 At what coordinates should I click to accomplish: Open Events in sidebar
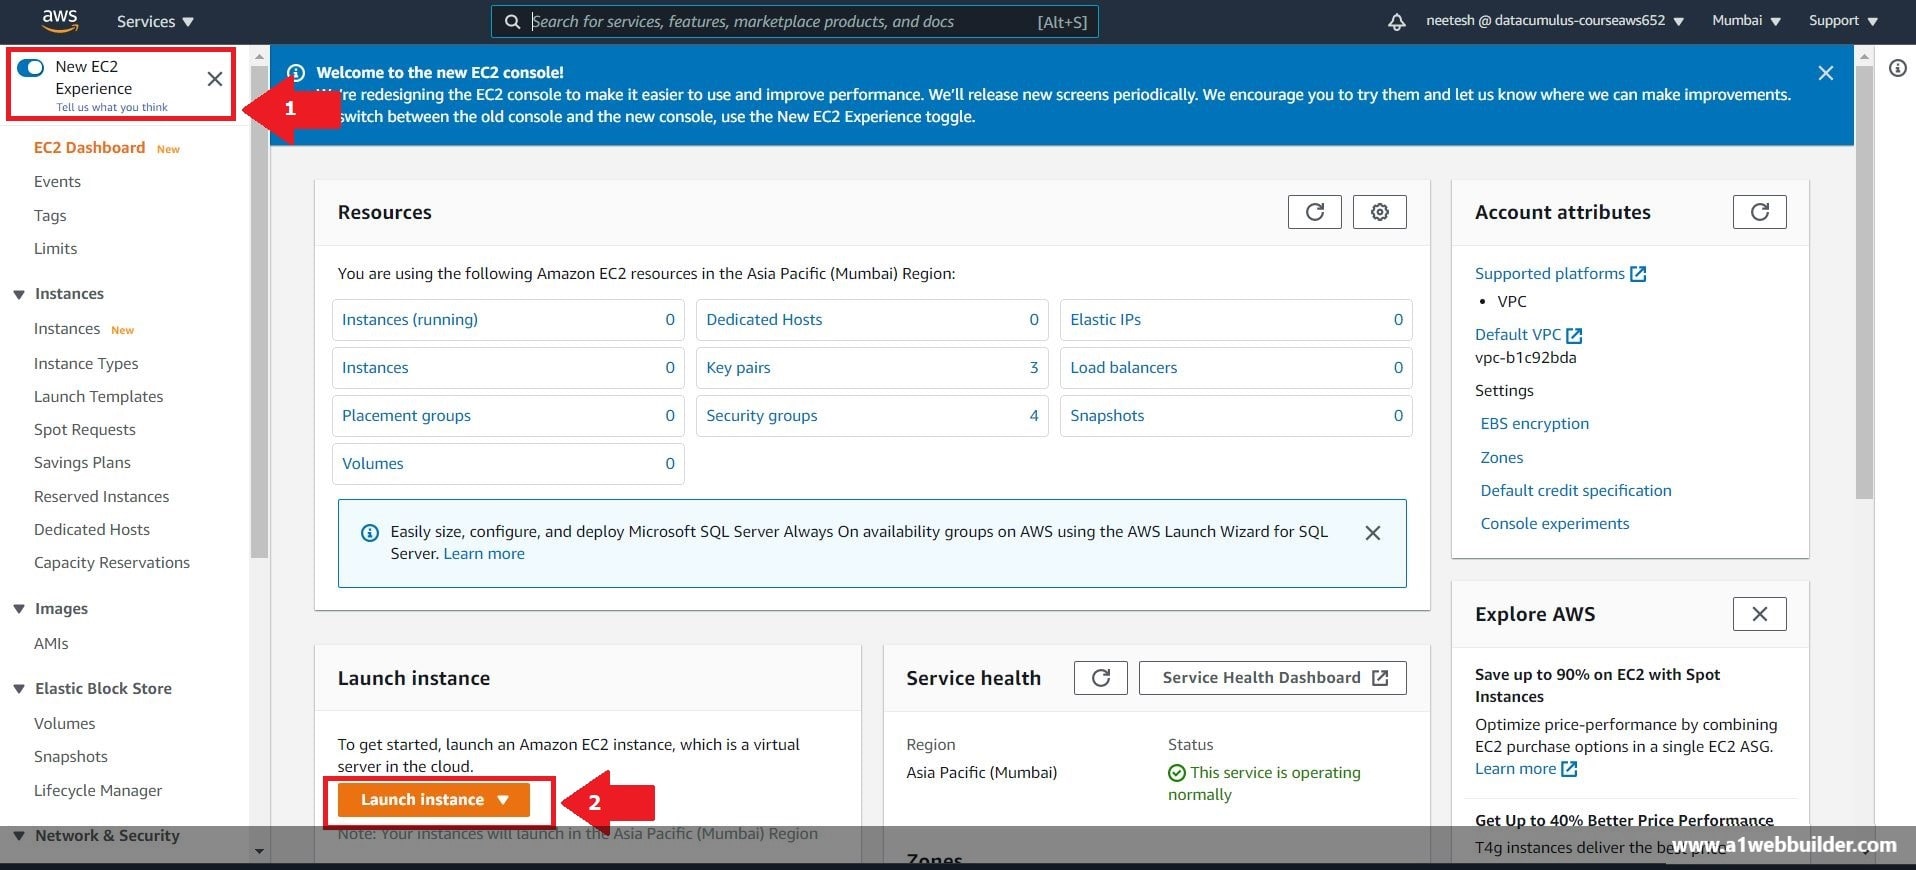57,182
